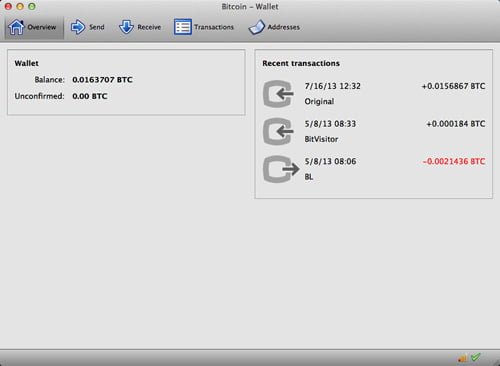The width and height of the screenshot is (500, 366).
Task: Click incoming icon for Original transaction
Action: (278, 94)
